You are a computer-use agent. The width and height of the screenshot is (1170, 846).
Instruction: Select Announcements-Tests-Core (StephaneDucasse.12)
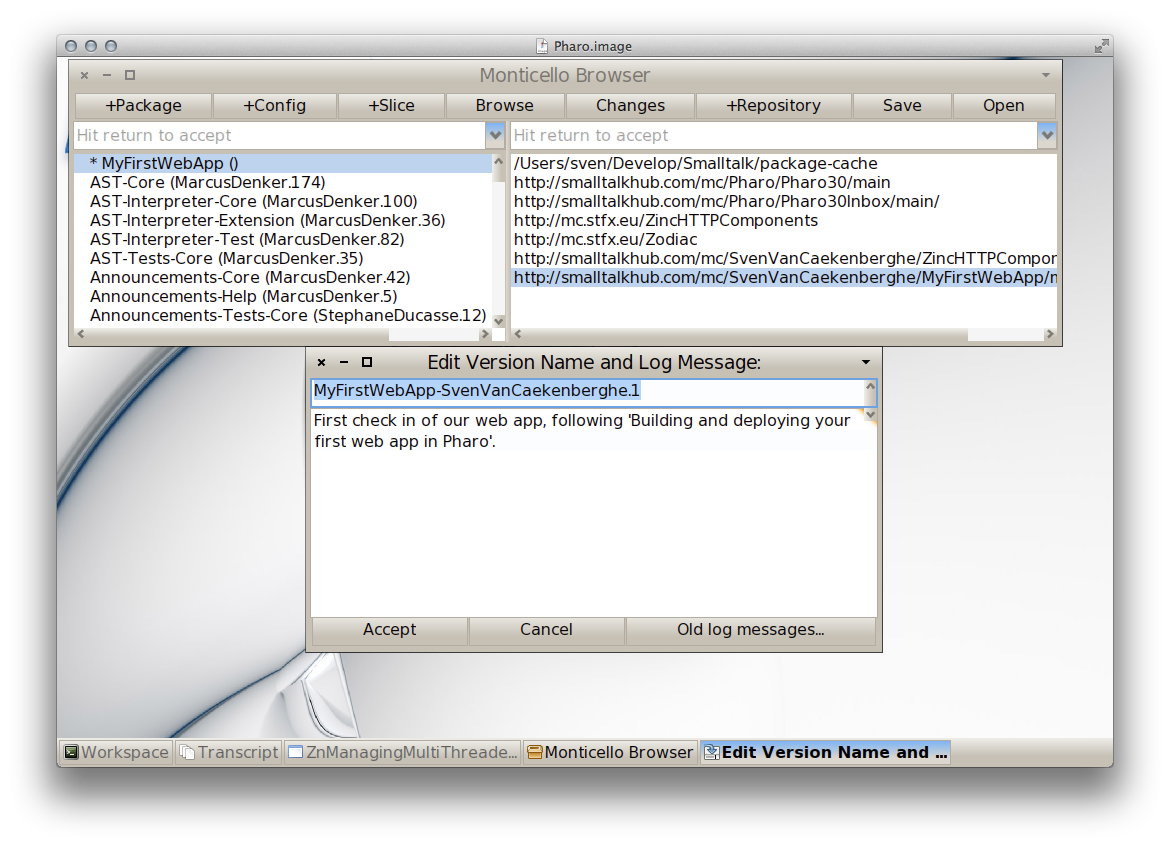tap(283, 316)
